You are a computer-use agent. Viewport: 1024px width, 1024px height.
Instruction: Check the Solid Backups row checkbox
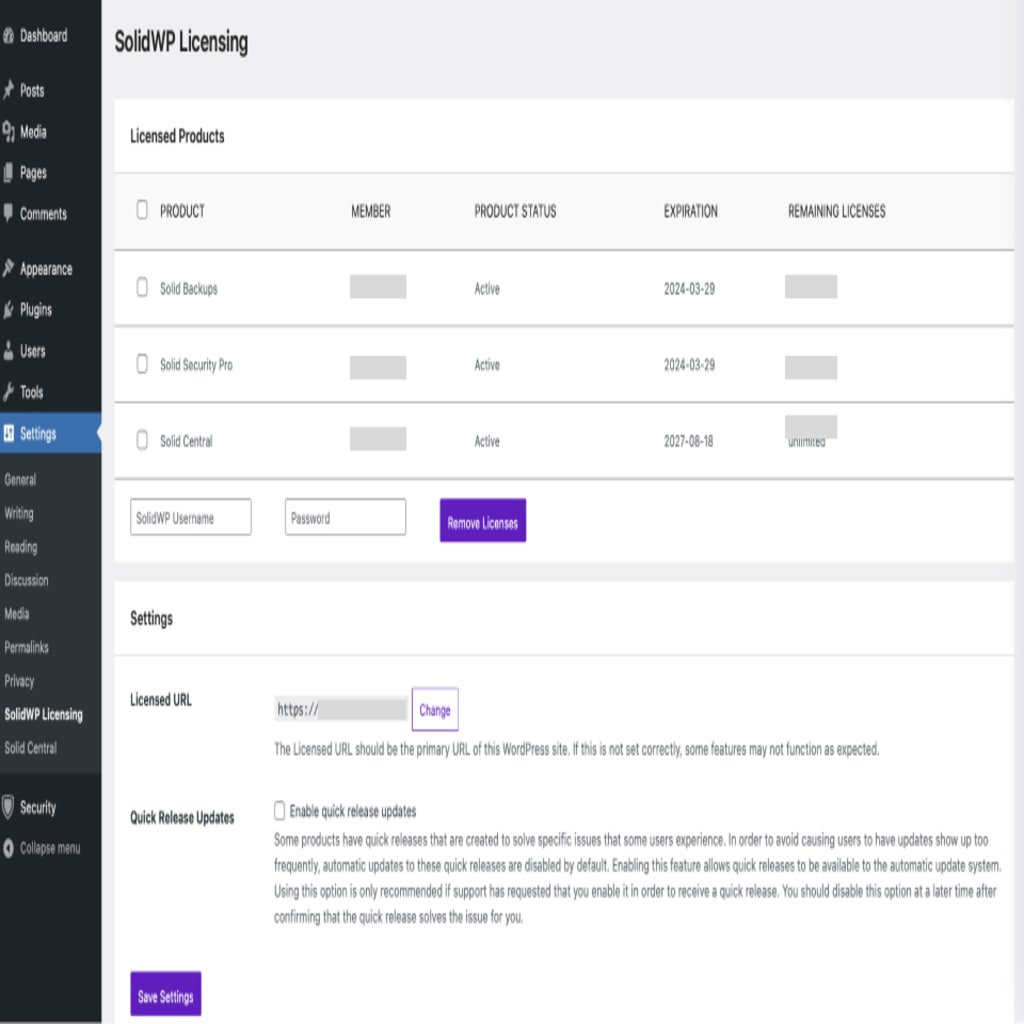142,287
